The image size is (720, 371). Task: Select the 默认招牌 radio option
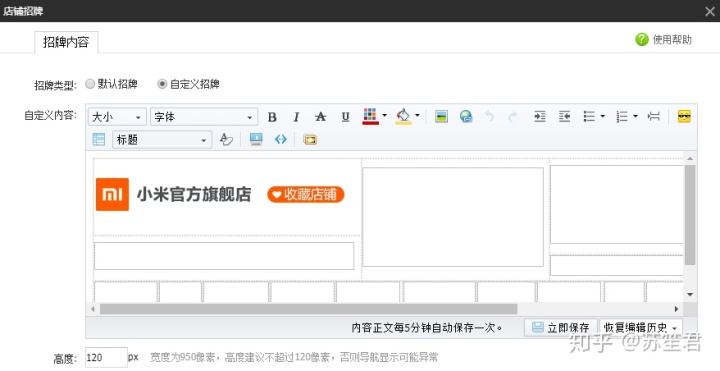point(90,84)
